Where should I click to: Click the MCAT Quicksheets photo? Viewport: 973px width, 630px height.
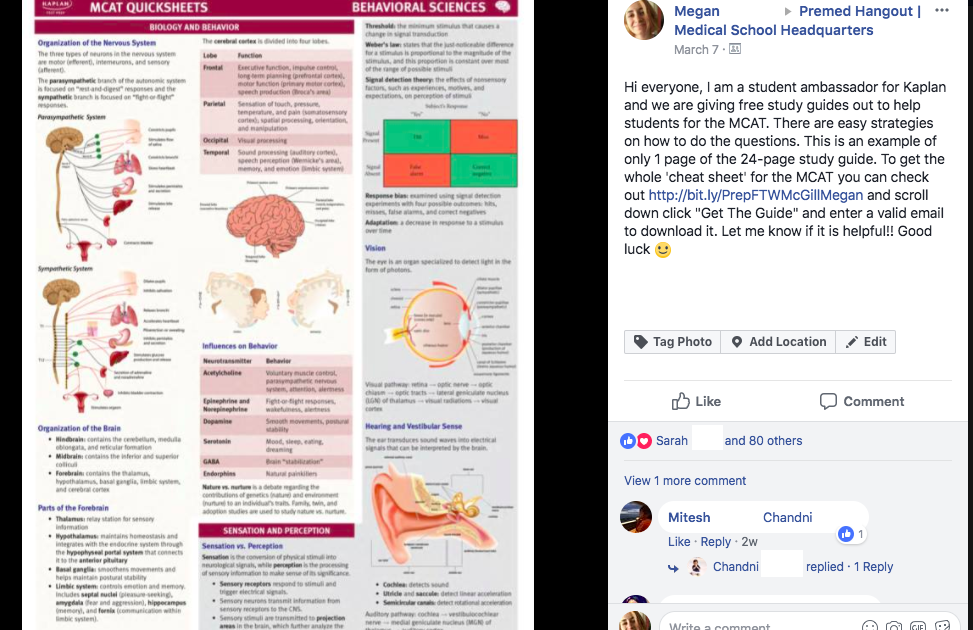coord(277,315)
